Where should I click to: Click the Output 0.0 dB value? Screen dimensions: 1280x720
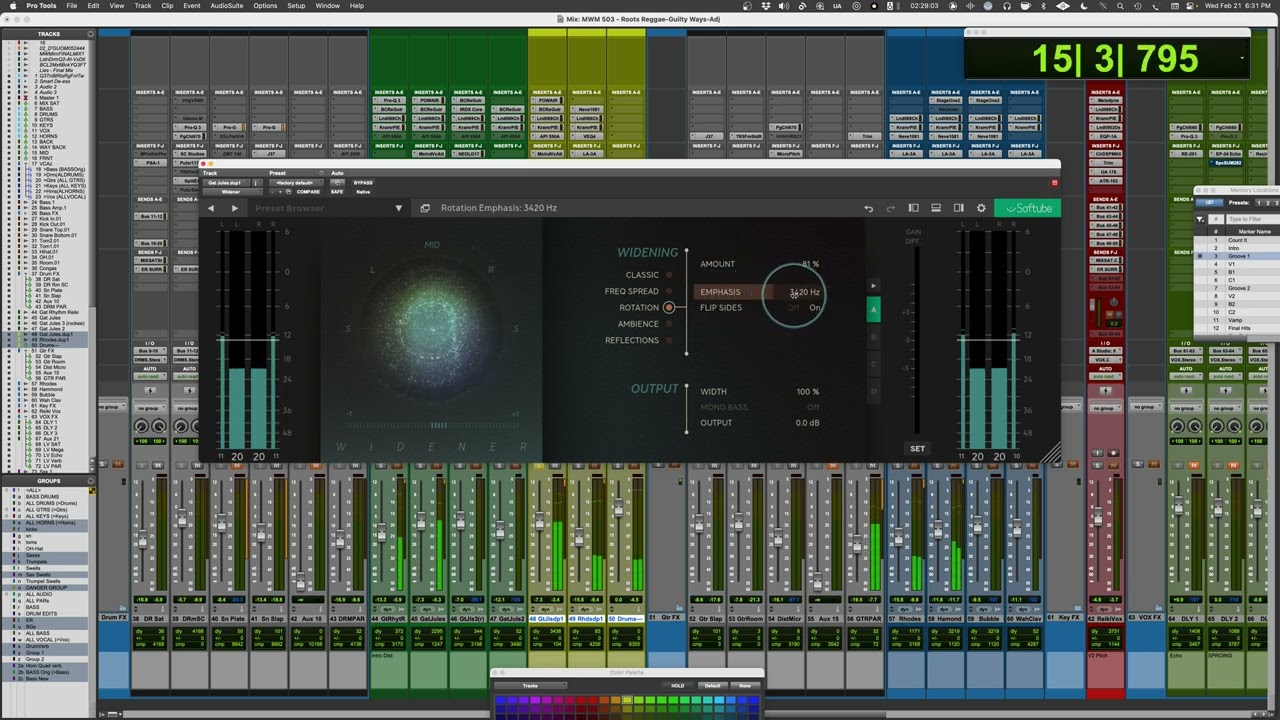[x=807, y=423]
